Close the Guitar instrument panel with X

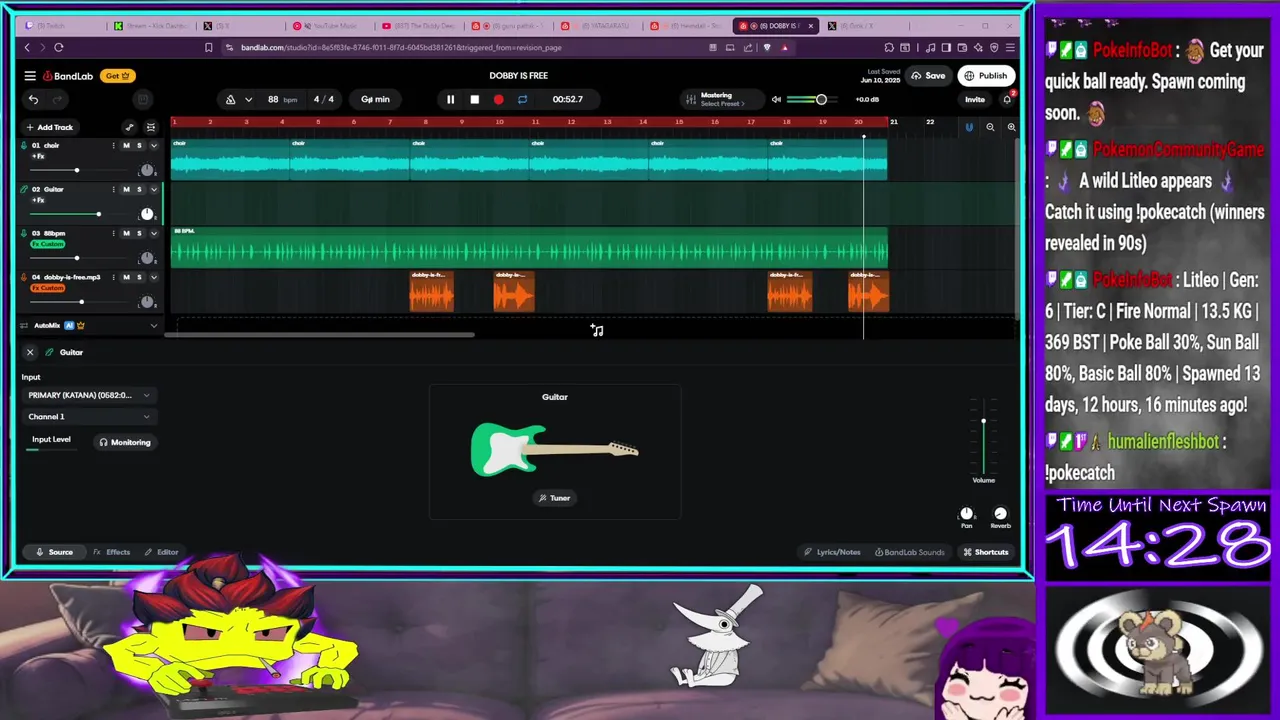(x=30, y=352)
